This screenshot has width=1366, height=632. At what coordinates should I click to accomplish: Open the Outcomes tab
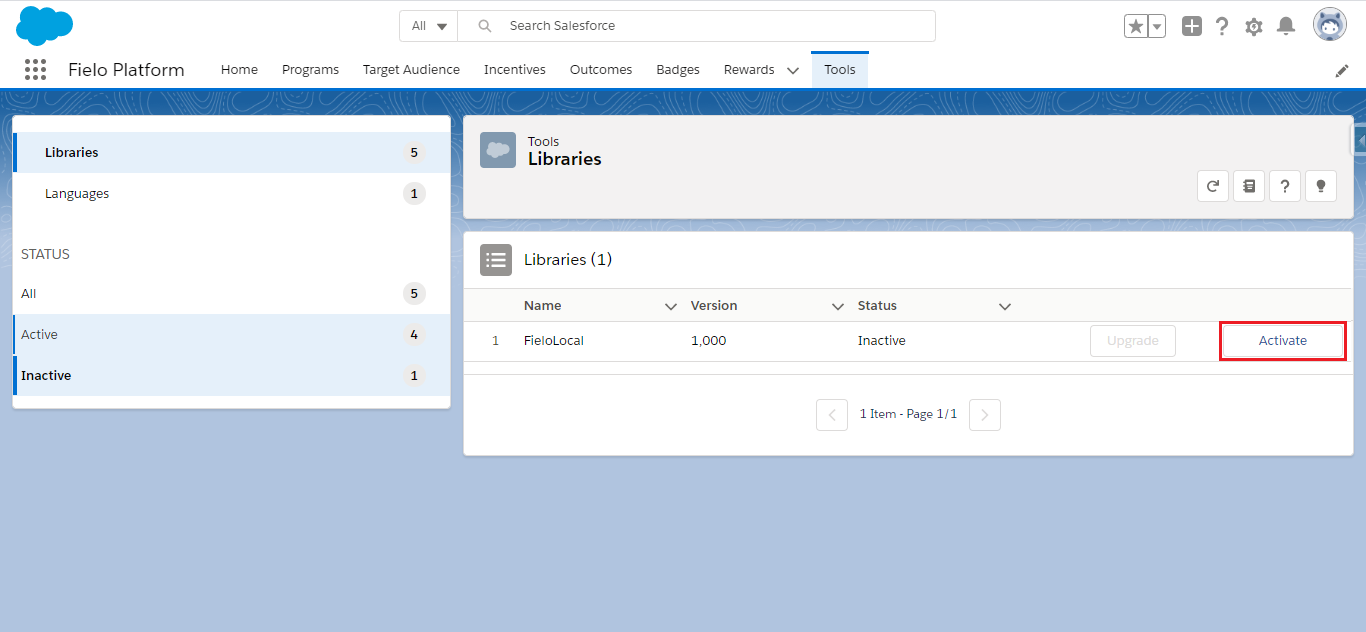pos(601,70)
